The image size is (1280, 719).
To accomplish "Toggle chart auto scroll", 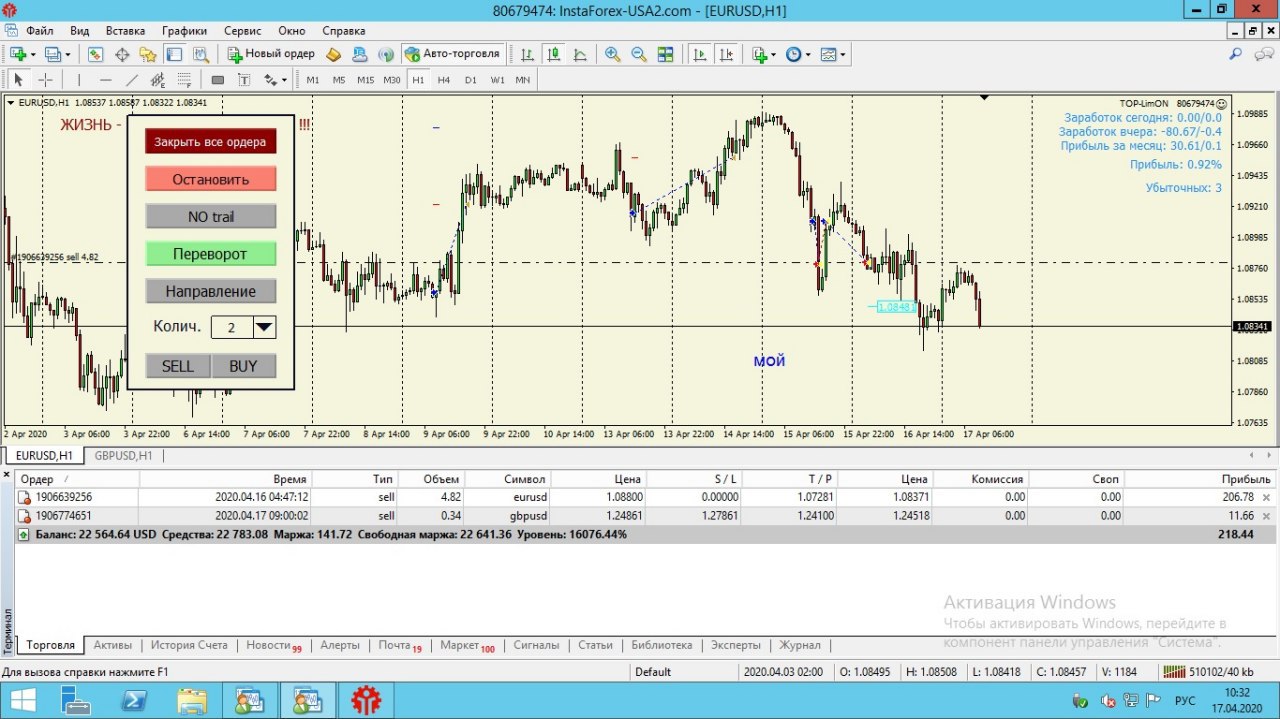I will [x=701, y=54].
